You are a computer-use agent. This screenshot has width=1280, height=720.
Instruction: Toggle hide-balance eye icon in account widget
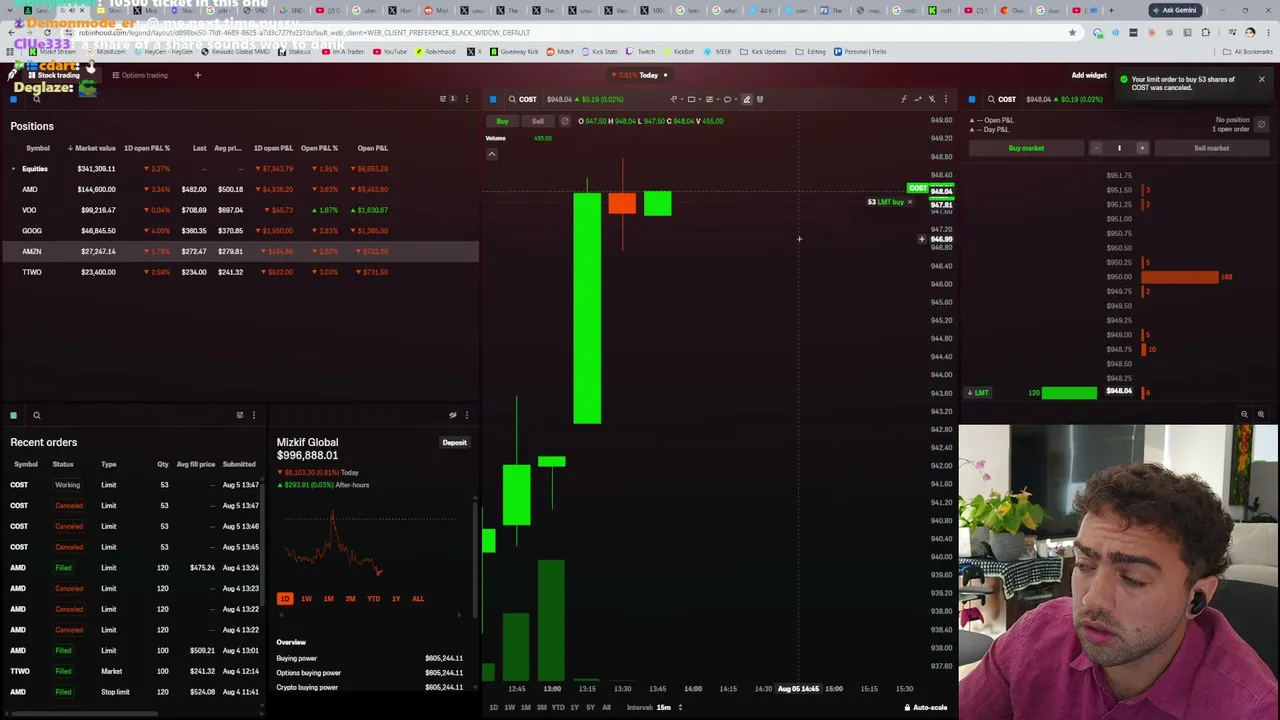[452, 415]
